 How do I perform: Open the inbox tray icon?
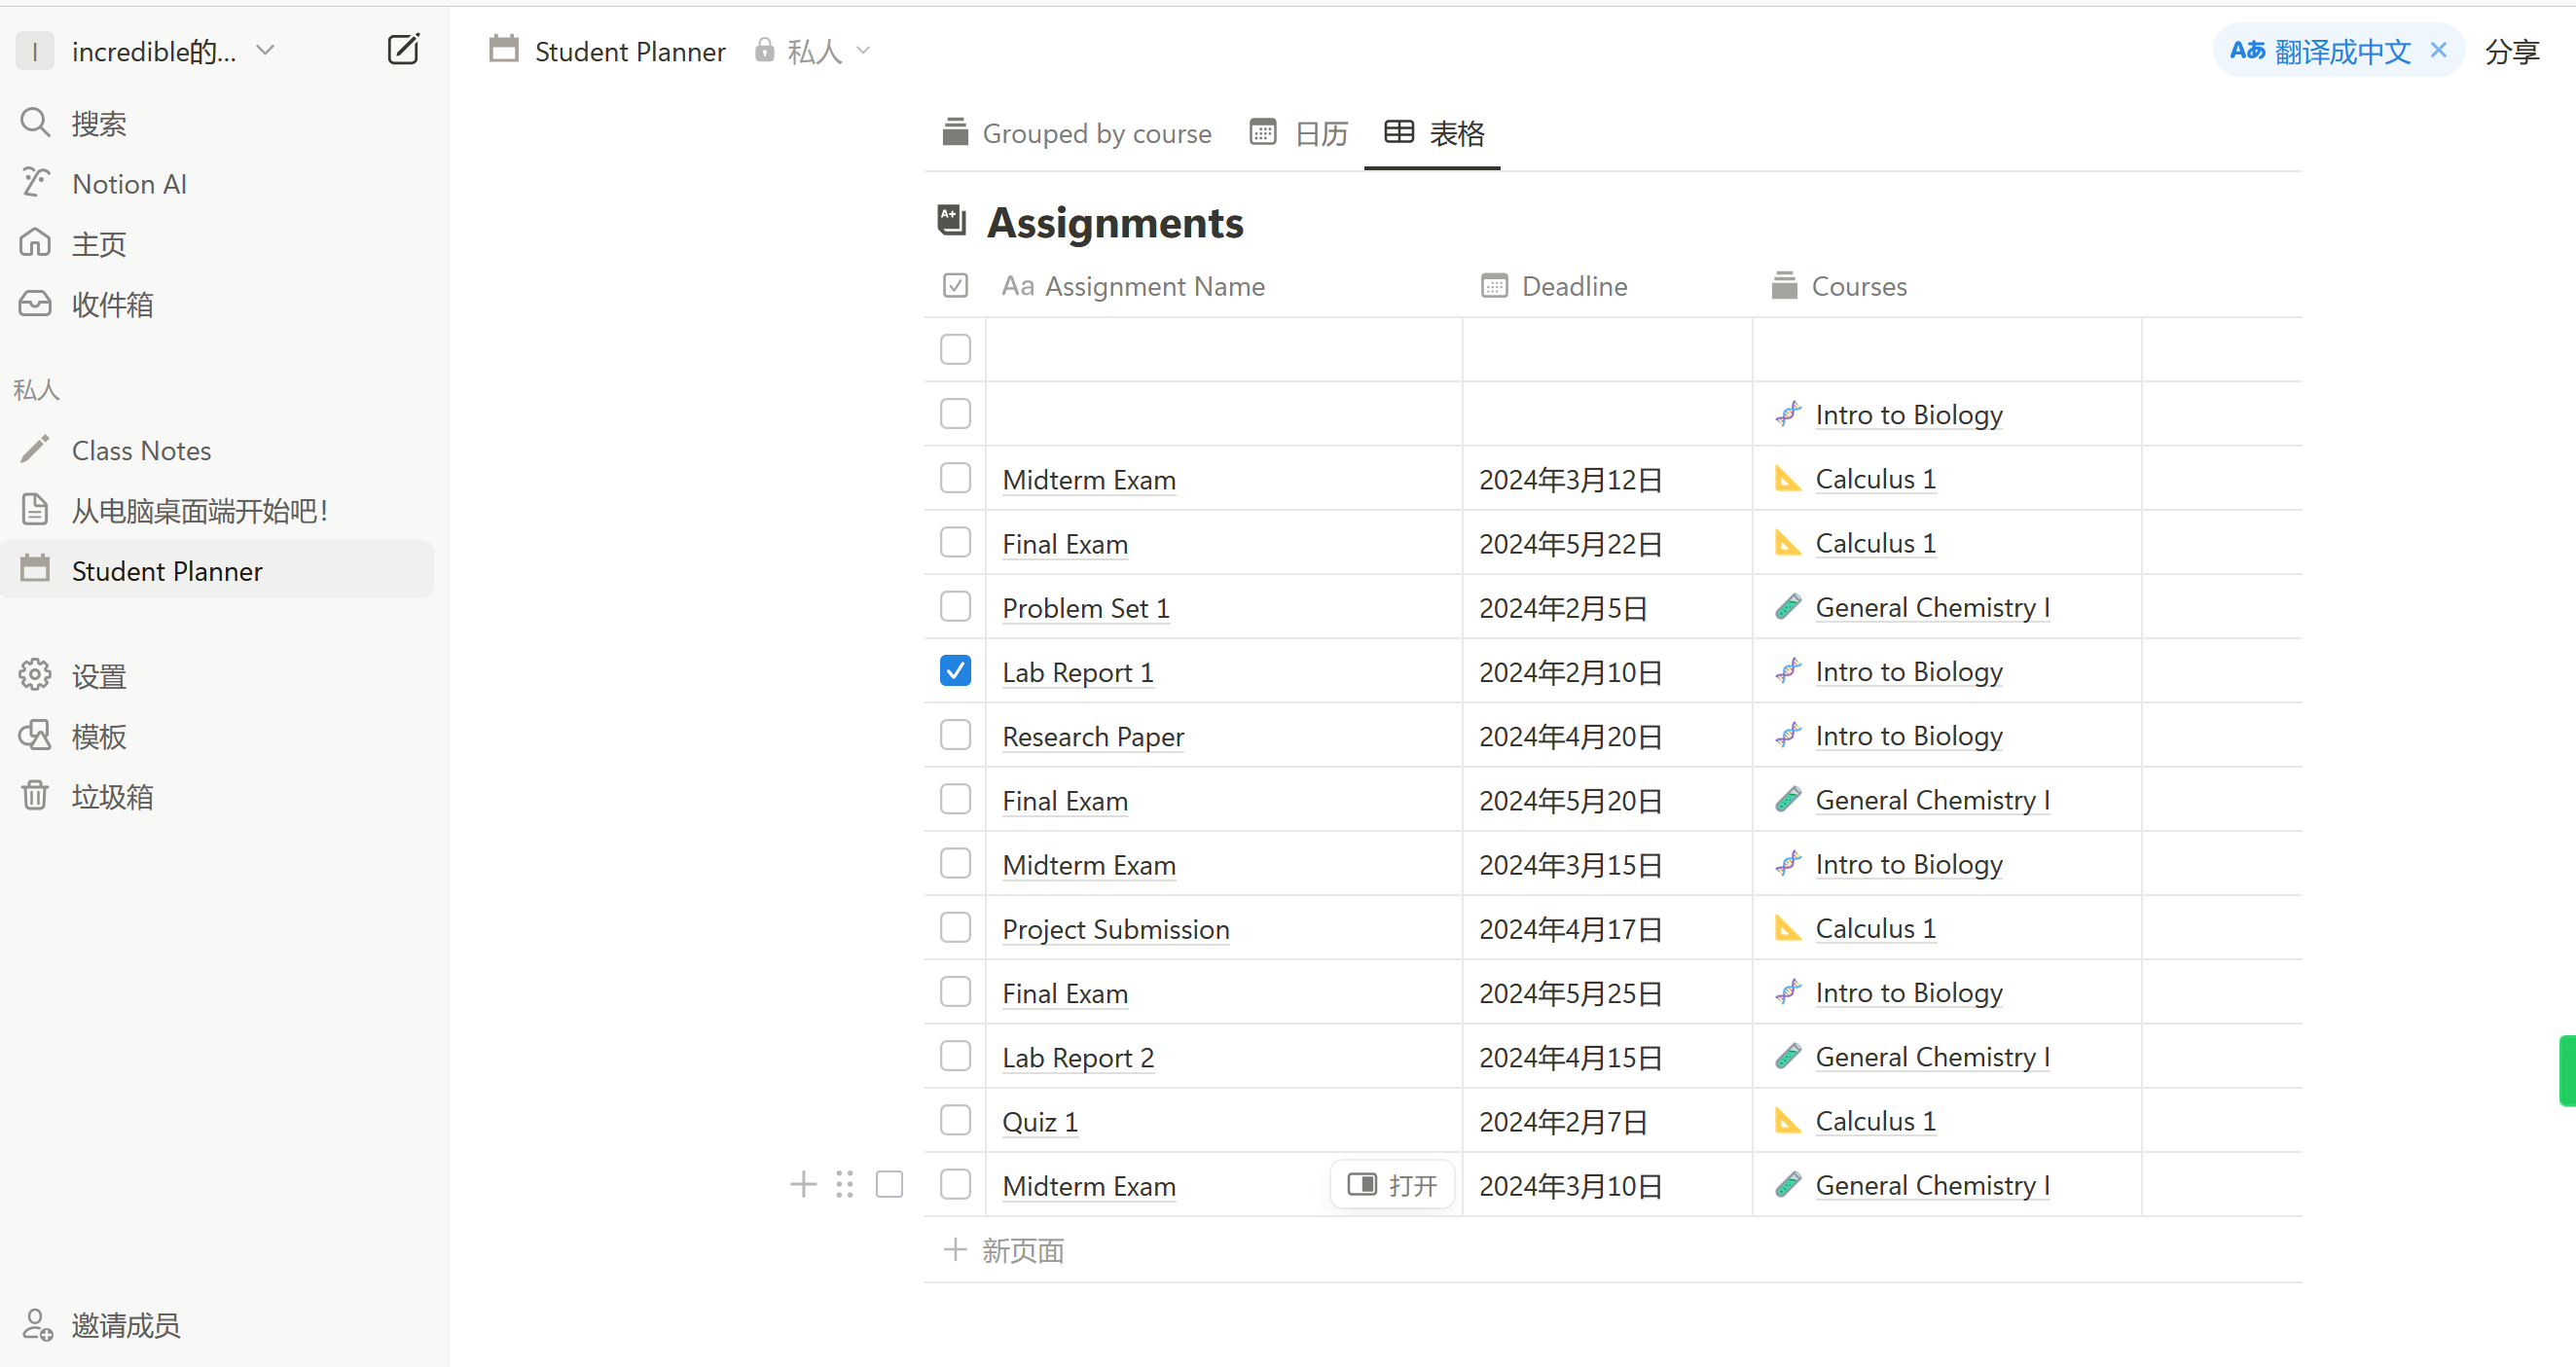(x=35, y=304)
